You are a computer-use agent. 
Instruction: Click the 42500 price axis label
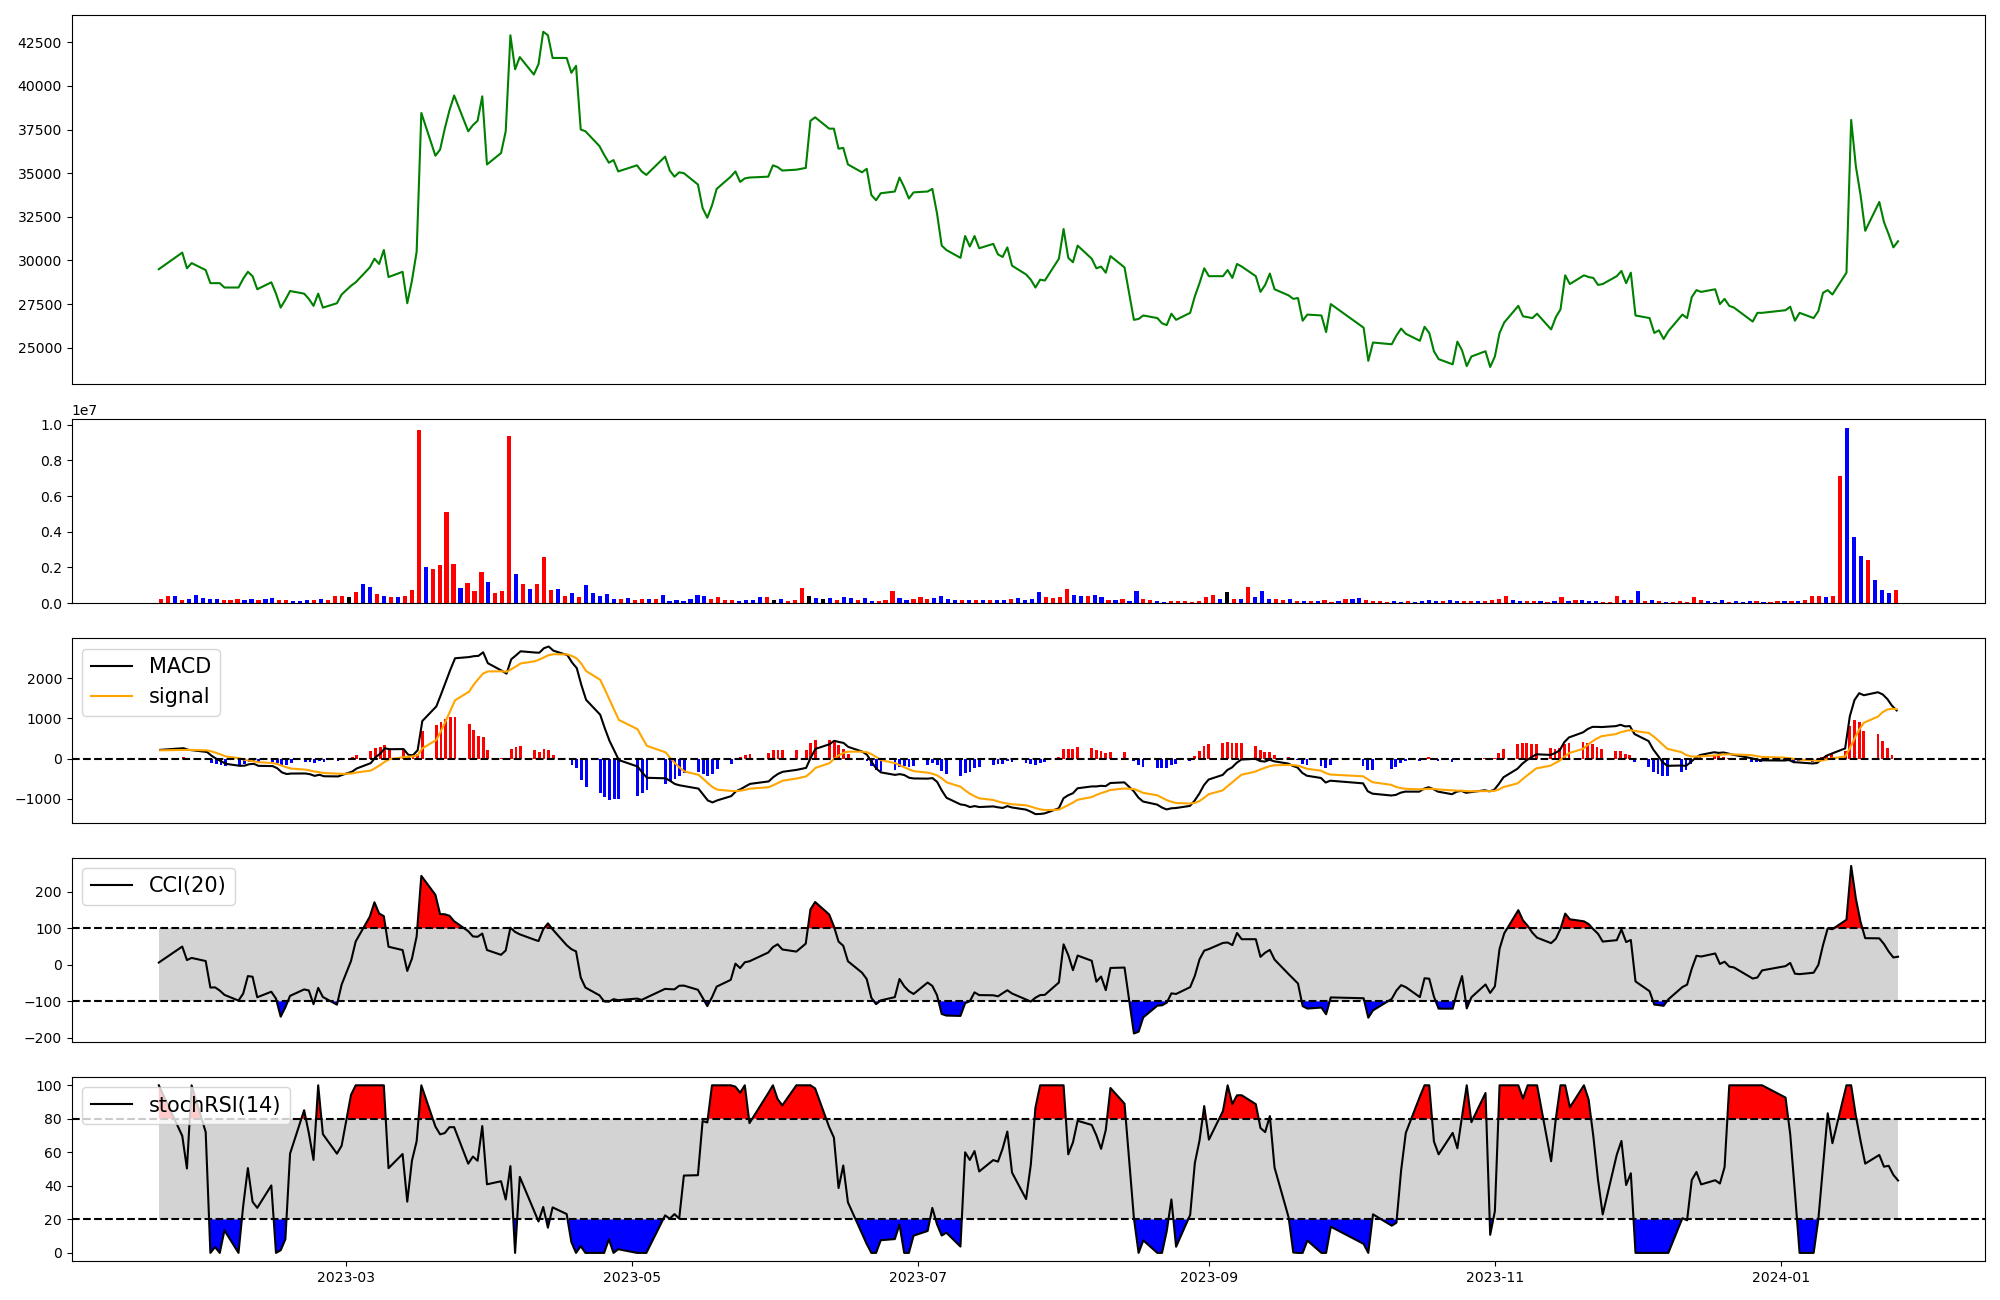click(40, 43)
